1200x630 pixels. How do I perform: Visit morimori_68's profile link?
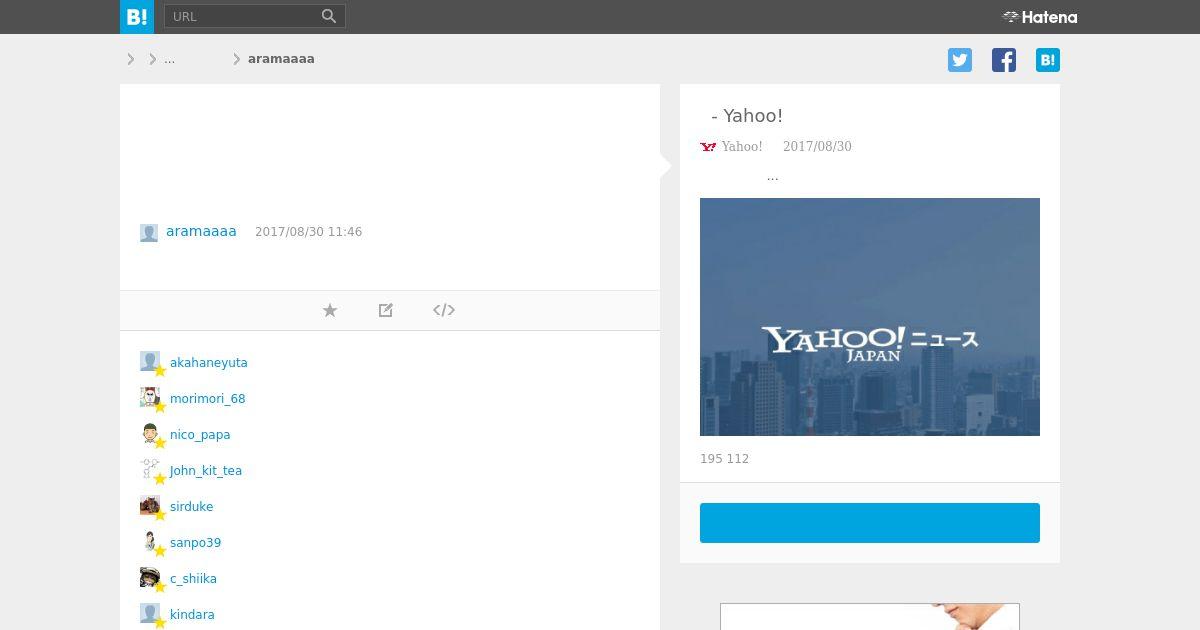pyautogui.click(x=207, y=399)
